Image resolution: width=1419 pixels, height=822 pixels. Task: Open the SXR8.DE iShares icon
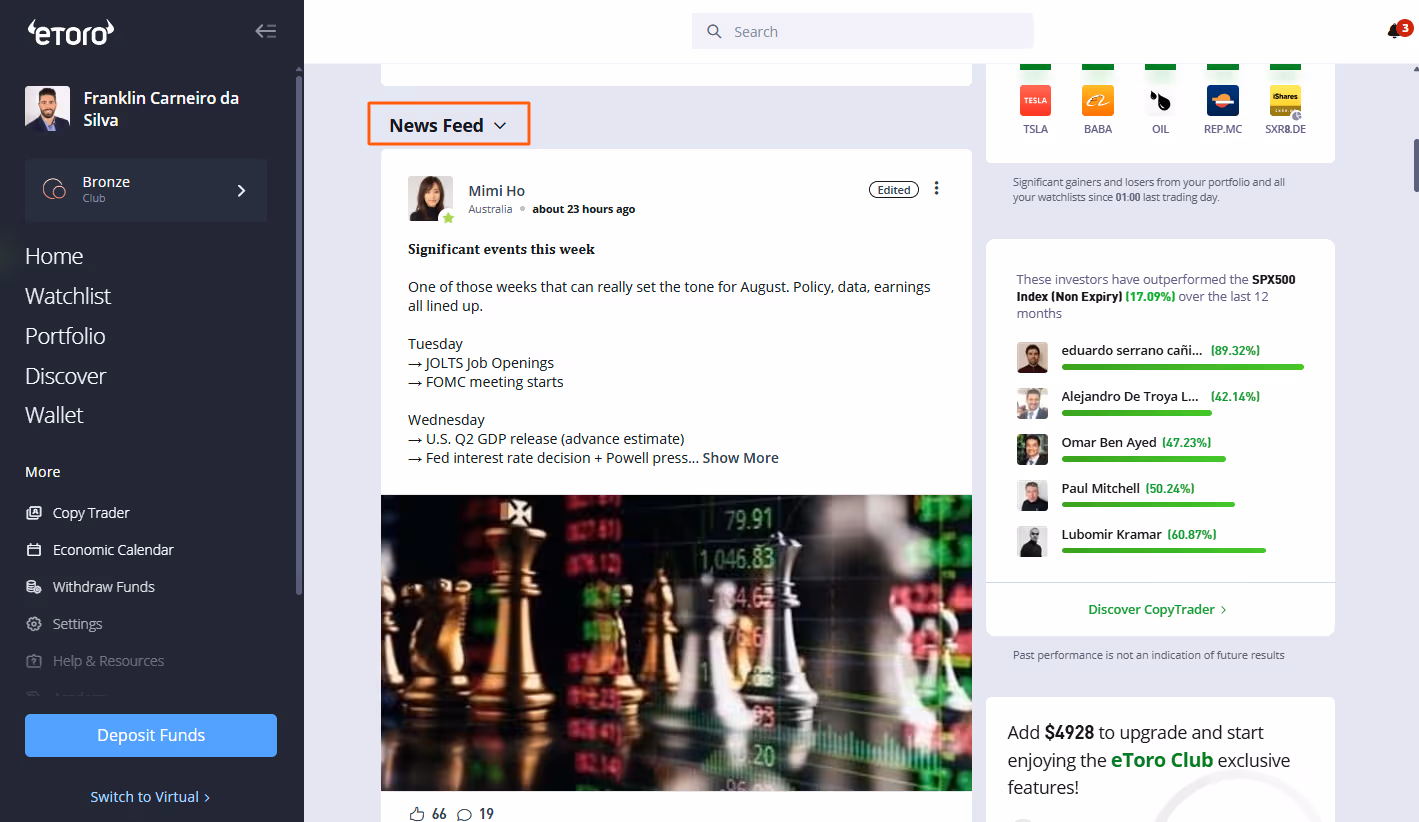tap(1285, 100)
